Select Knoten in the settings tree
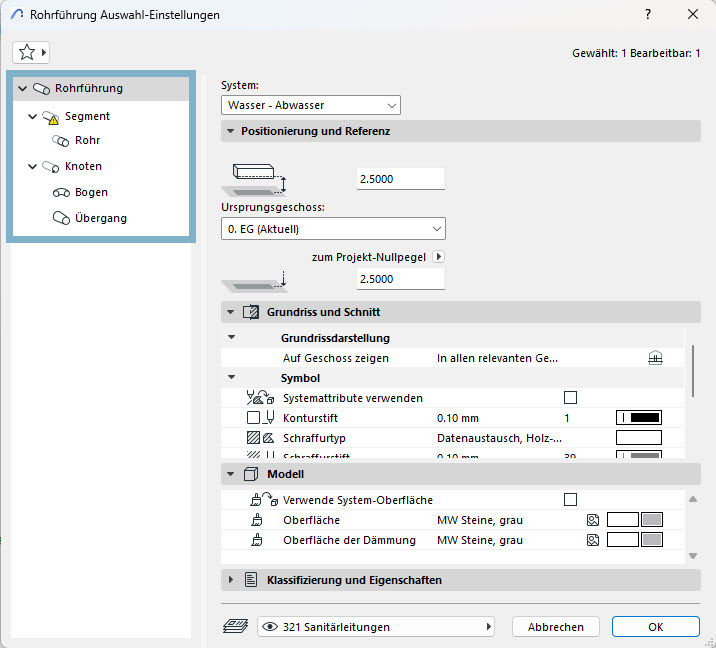The width and height of the screenshot is (716, 648). [x=83, y=166]
